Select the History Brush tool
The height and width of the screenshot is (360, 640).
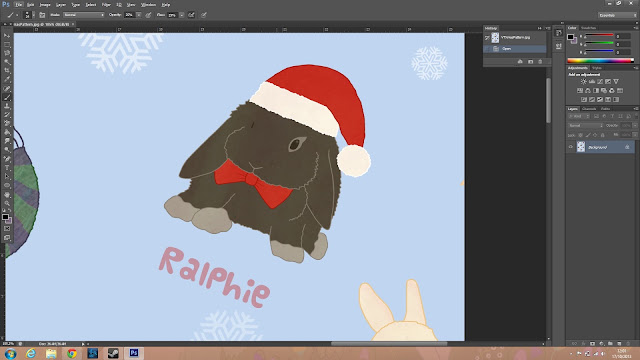(x=7, y=115)
